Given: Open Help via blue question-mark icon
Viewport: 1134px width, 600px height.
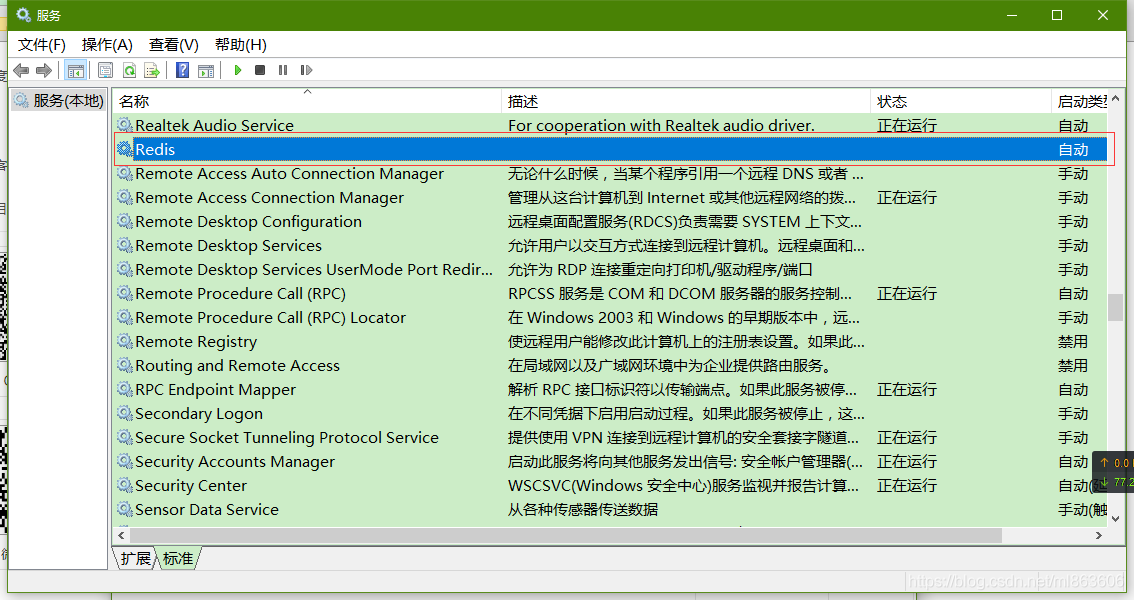Looking at the screenshot, I should [x=183, y=70].
